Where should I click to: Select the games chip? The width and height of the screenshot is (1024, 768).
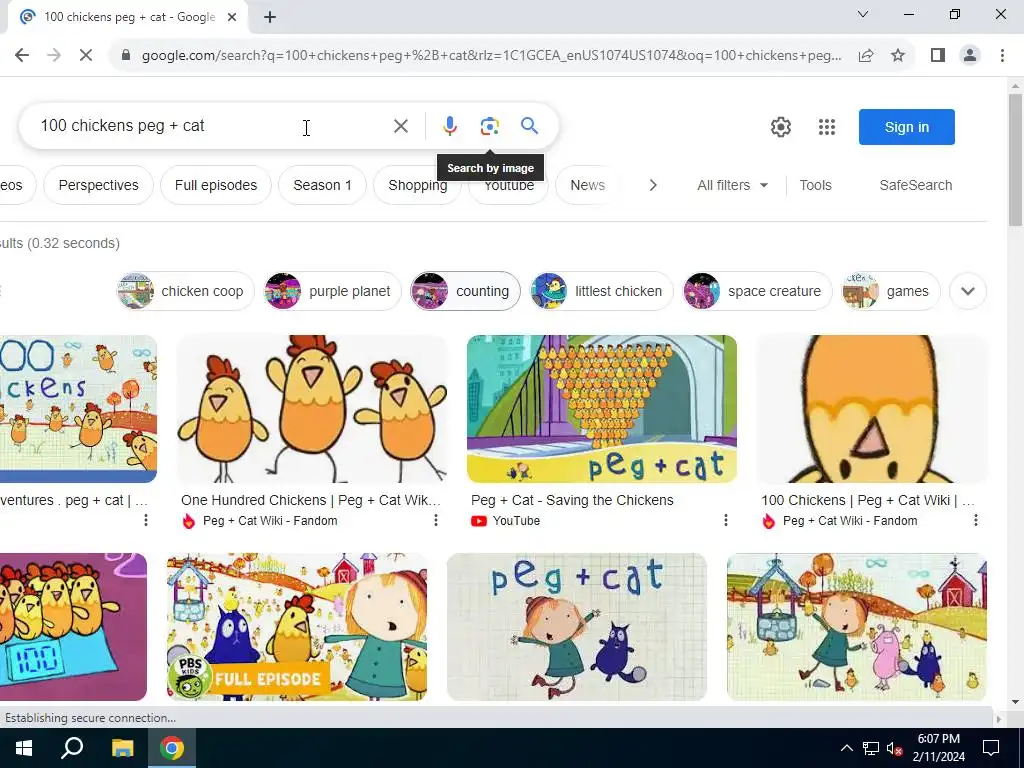tap(890, 291)
